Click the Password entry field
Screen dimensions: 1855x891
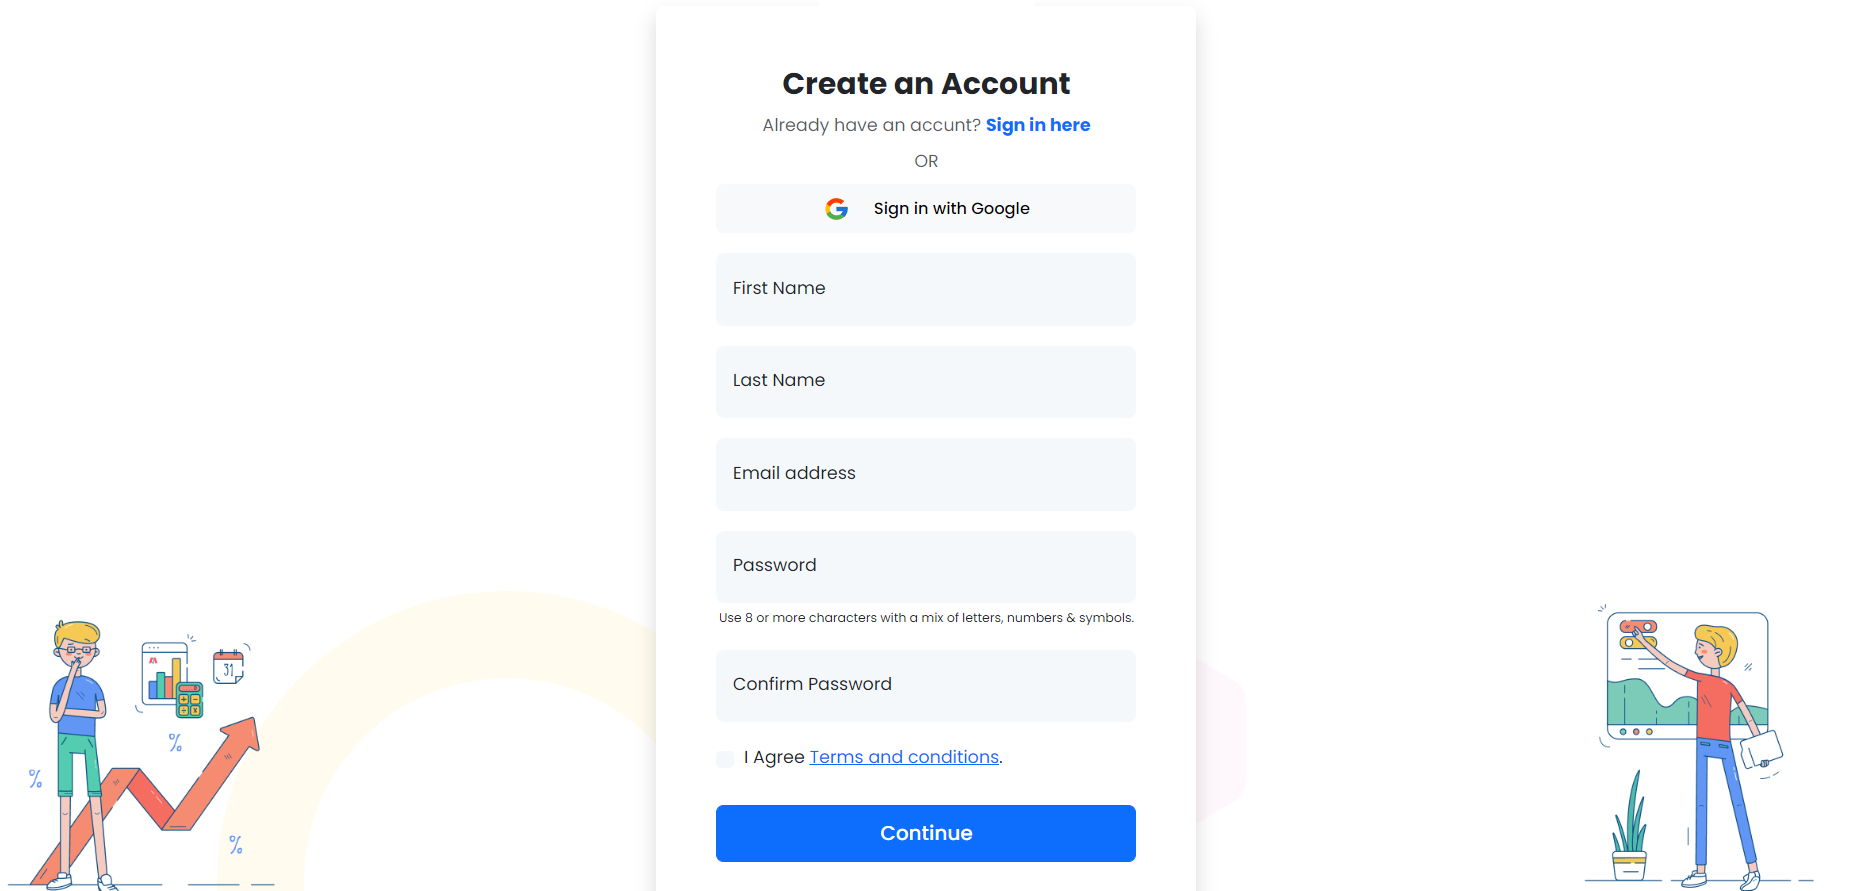[925, 566]
